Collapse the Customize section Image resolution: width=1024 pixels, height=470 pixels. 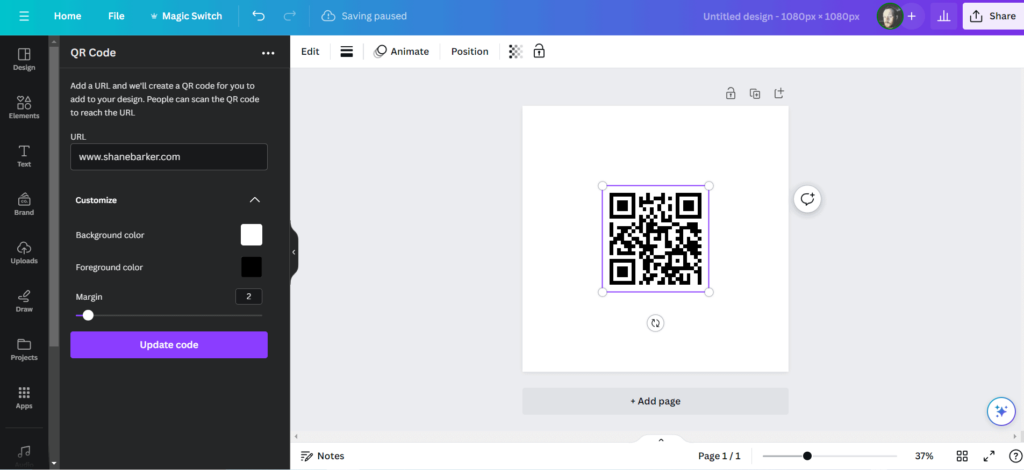coord(255,200)
